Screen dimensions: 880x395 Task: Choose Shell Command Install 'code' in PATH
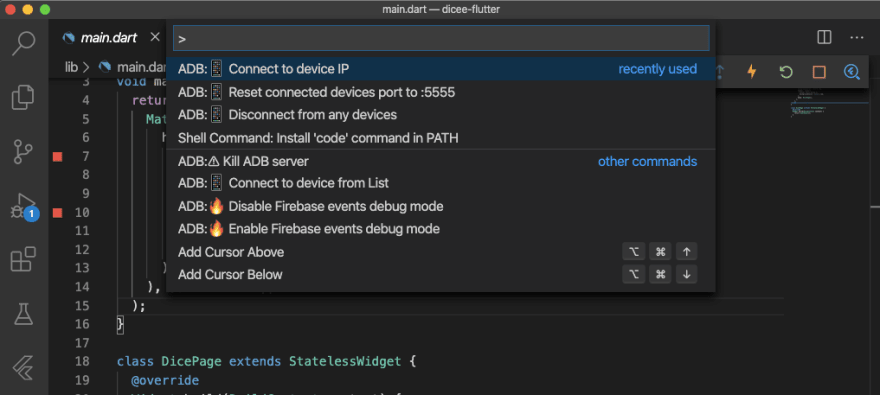pyautogui.click(x=441, y=138)
